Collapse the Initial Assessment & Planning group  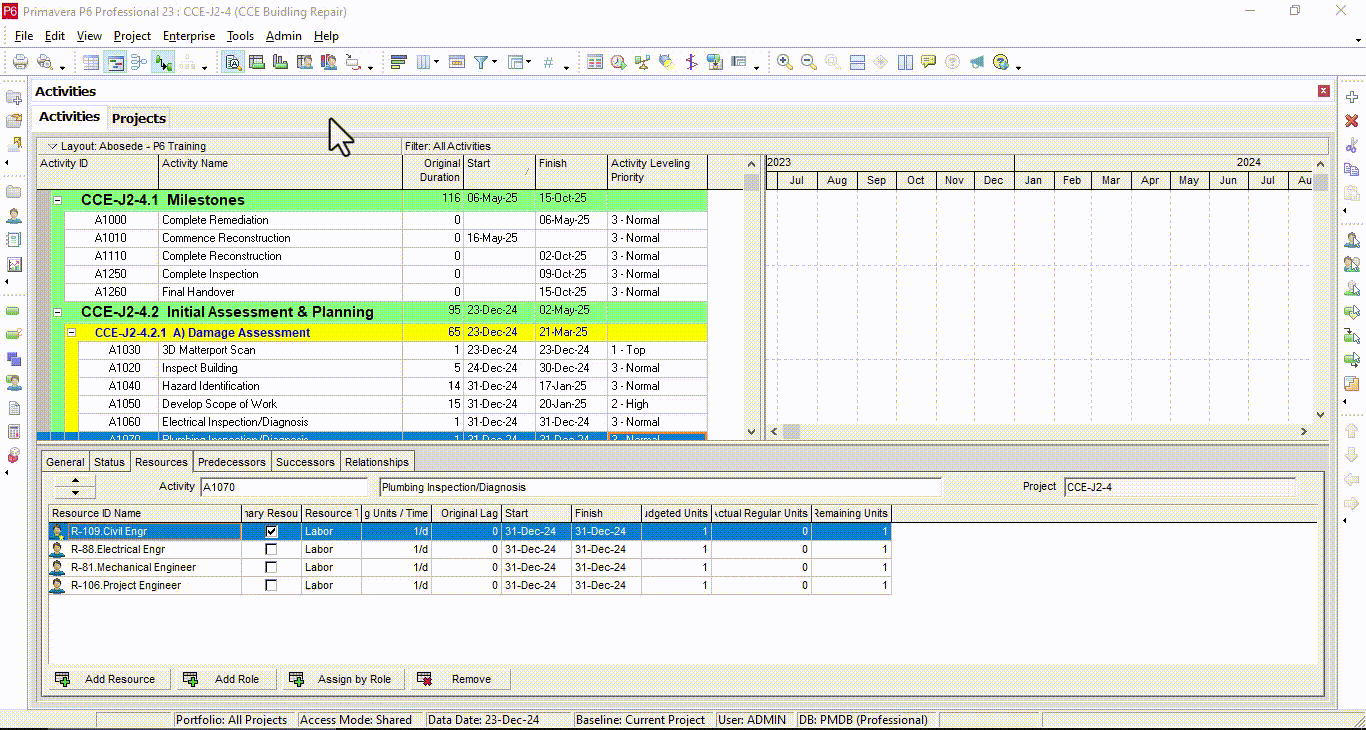tap(57, 312)
